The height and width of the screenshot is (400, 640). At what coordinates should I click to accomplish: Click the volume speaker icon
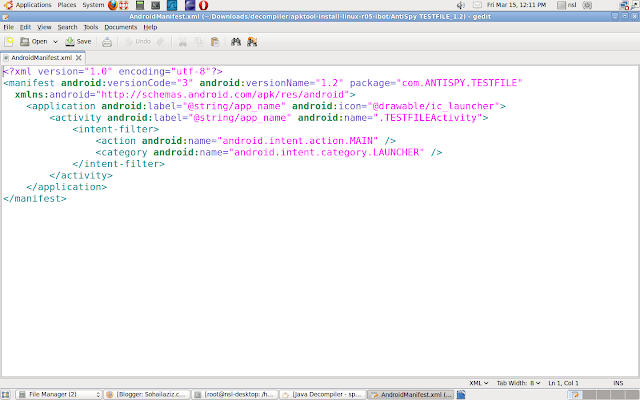point(461,5)
